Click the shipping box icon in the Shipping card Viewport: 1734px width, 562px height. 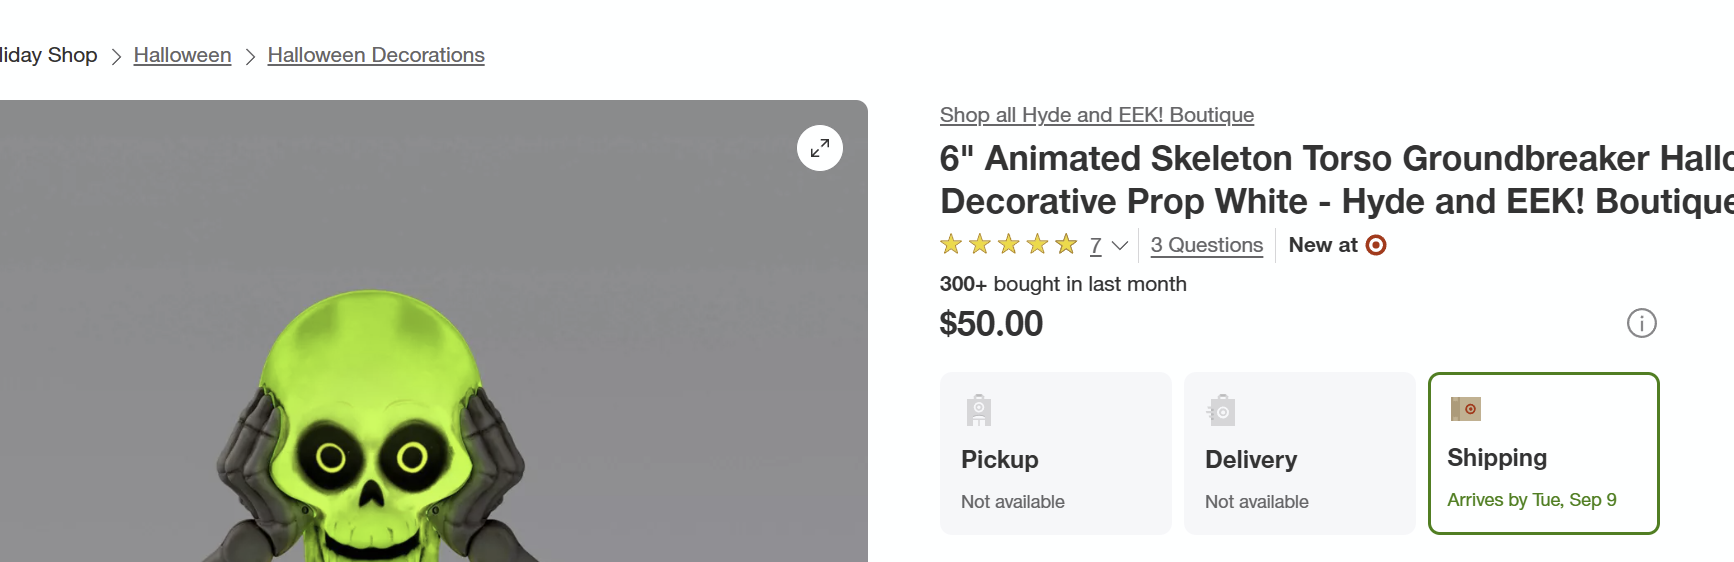click(x=1465, y=409)
